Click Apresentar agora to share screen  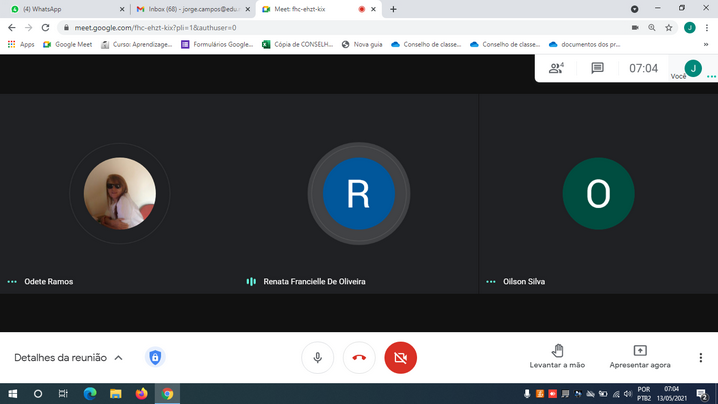pos(640,357)
